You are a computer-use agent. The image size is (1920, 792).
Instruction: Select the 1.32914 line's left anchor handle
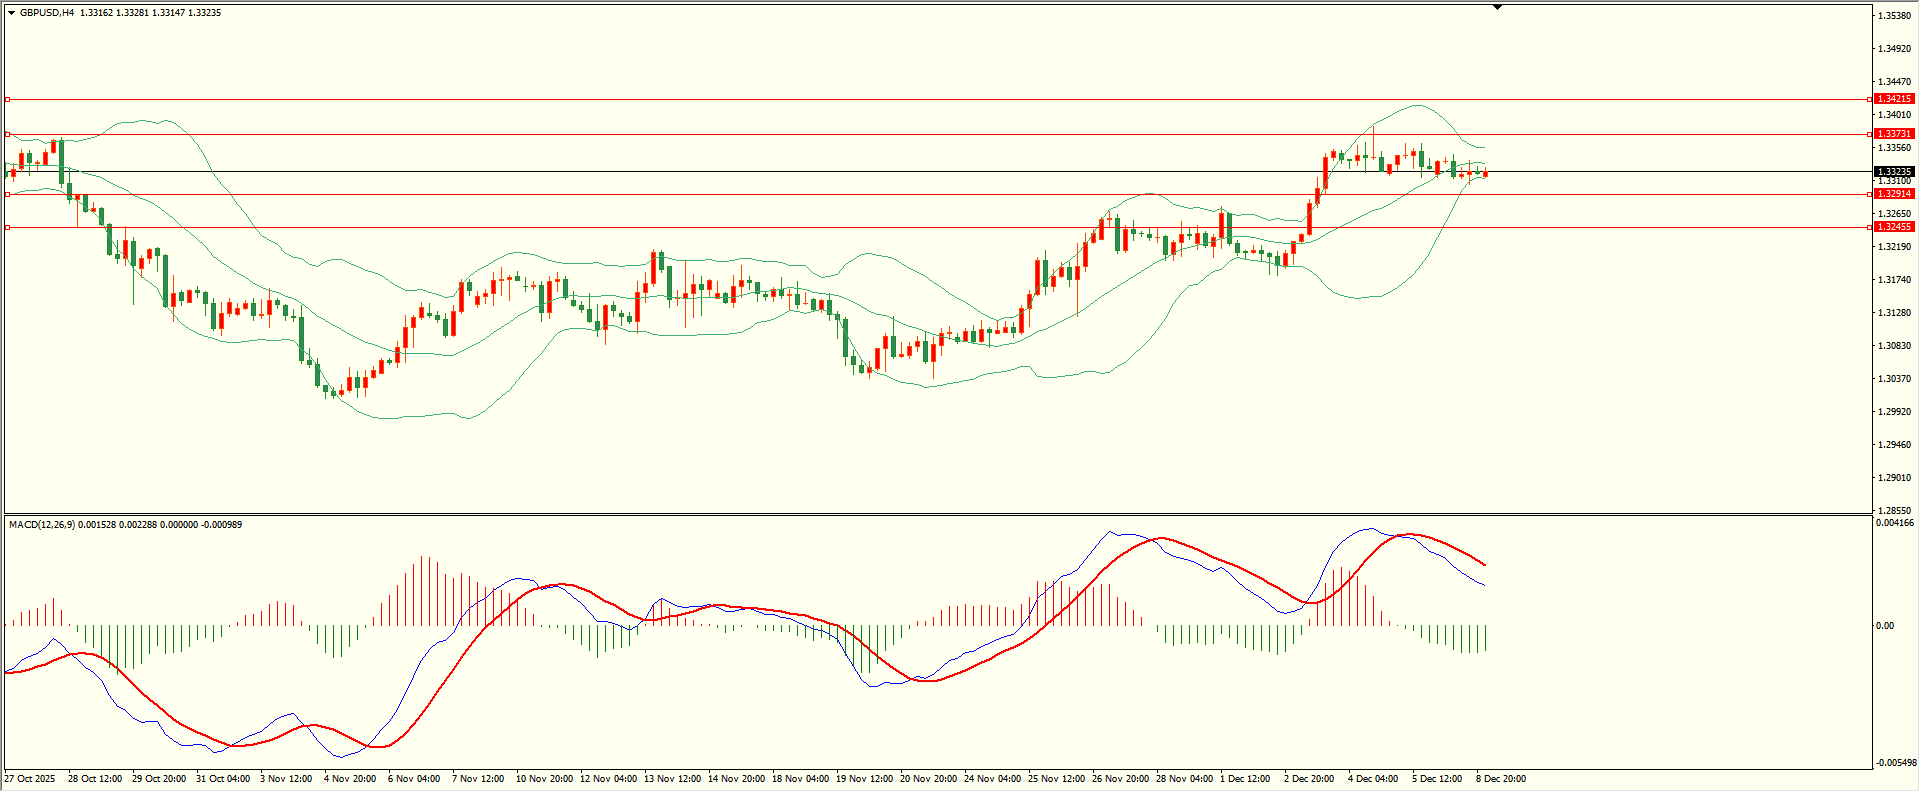(x=8, y=194)
